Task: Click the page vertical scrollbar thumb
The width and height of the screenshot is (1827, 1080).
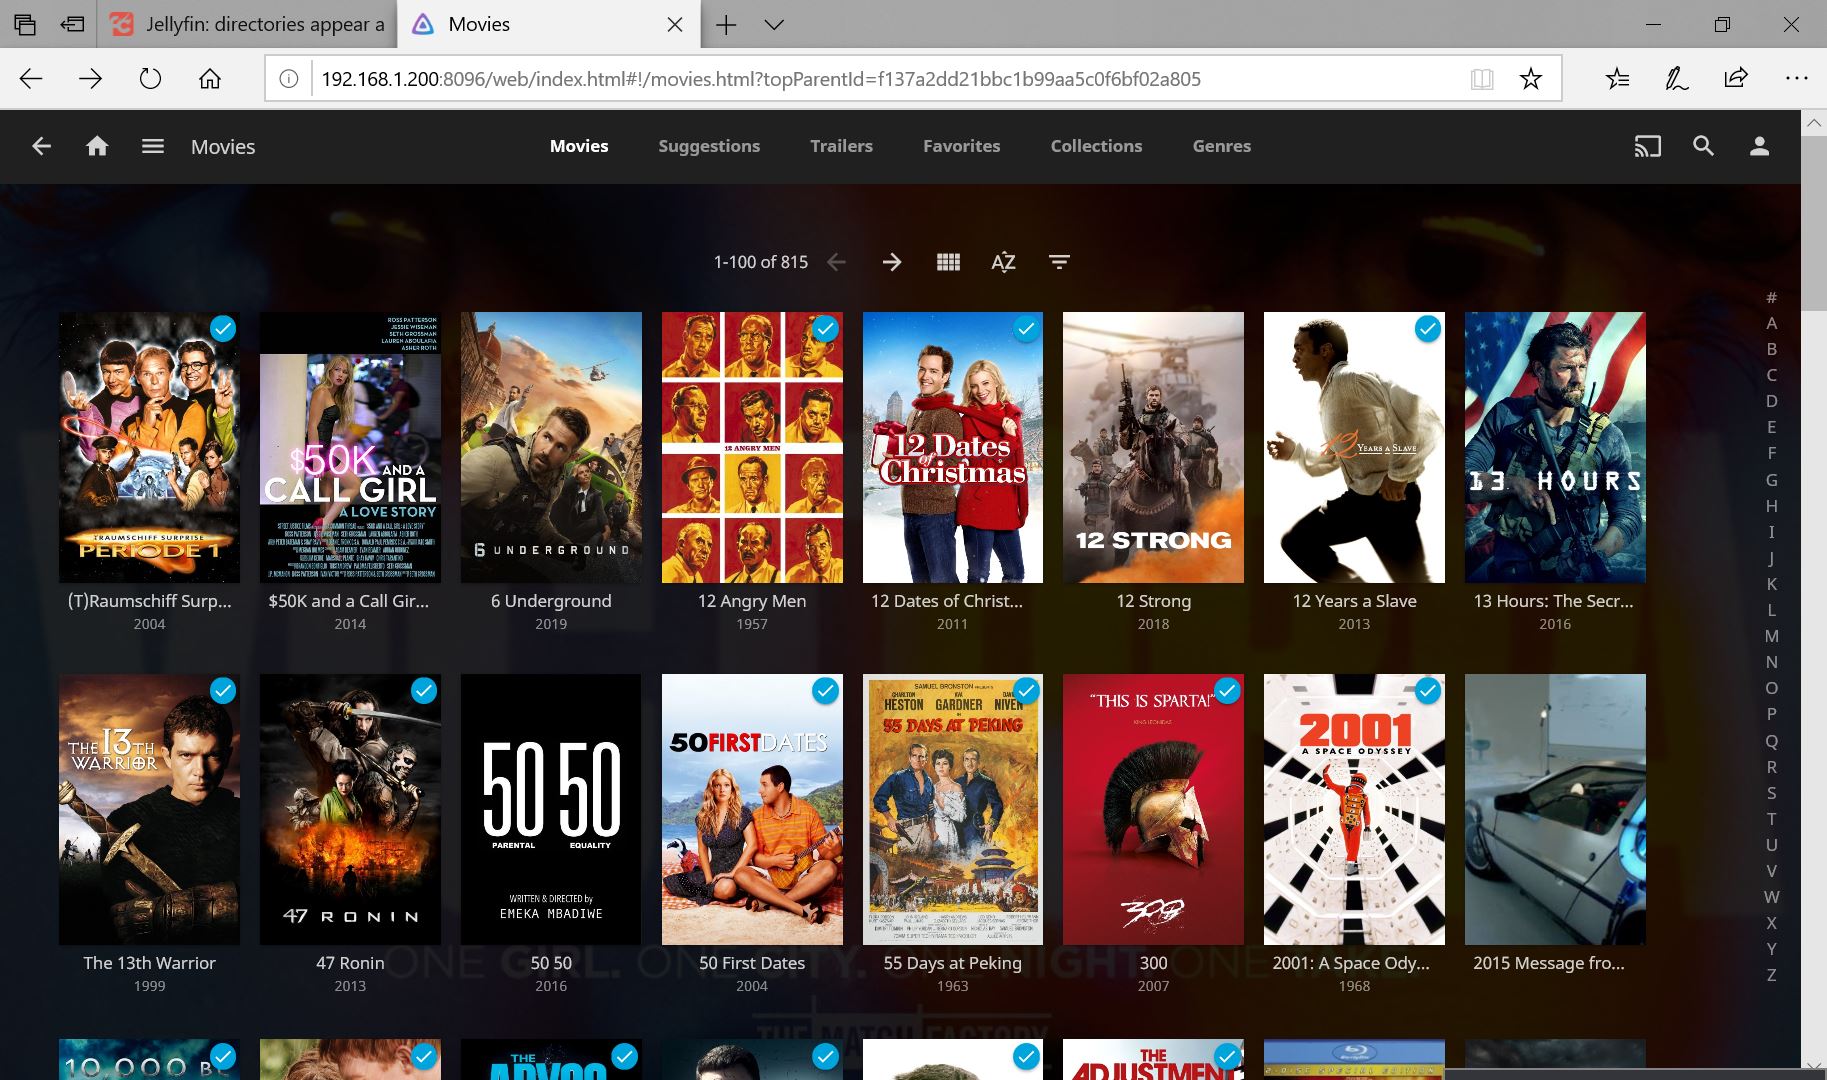Action: coord(1814,223)
